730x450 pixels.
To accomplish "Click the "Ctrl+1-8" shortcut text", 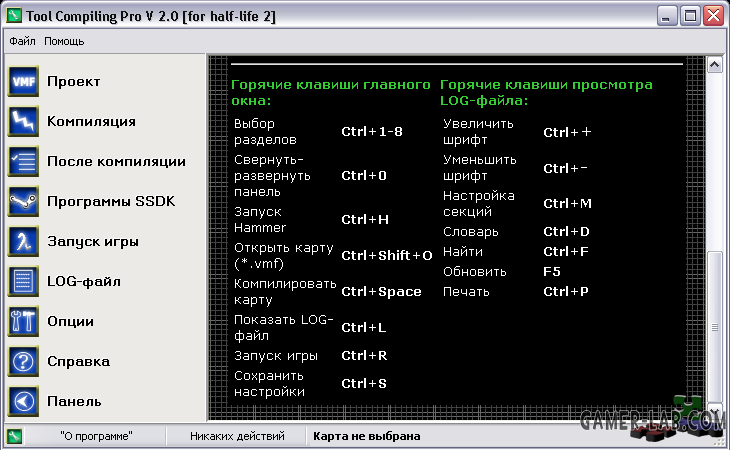I will 372,132.
